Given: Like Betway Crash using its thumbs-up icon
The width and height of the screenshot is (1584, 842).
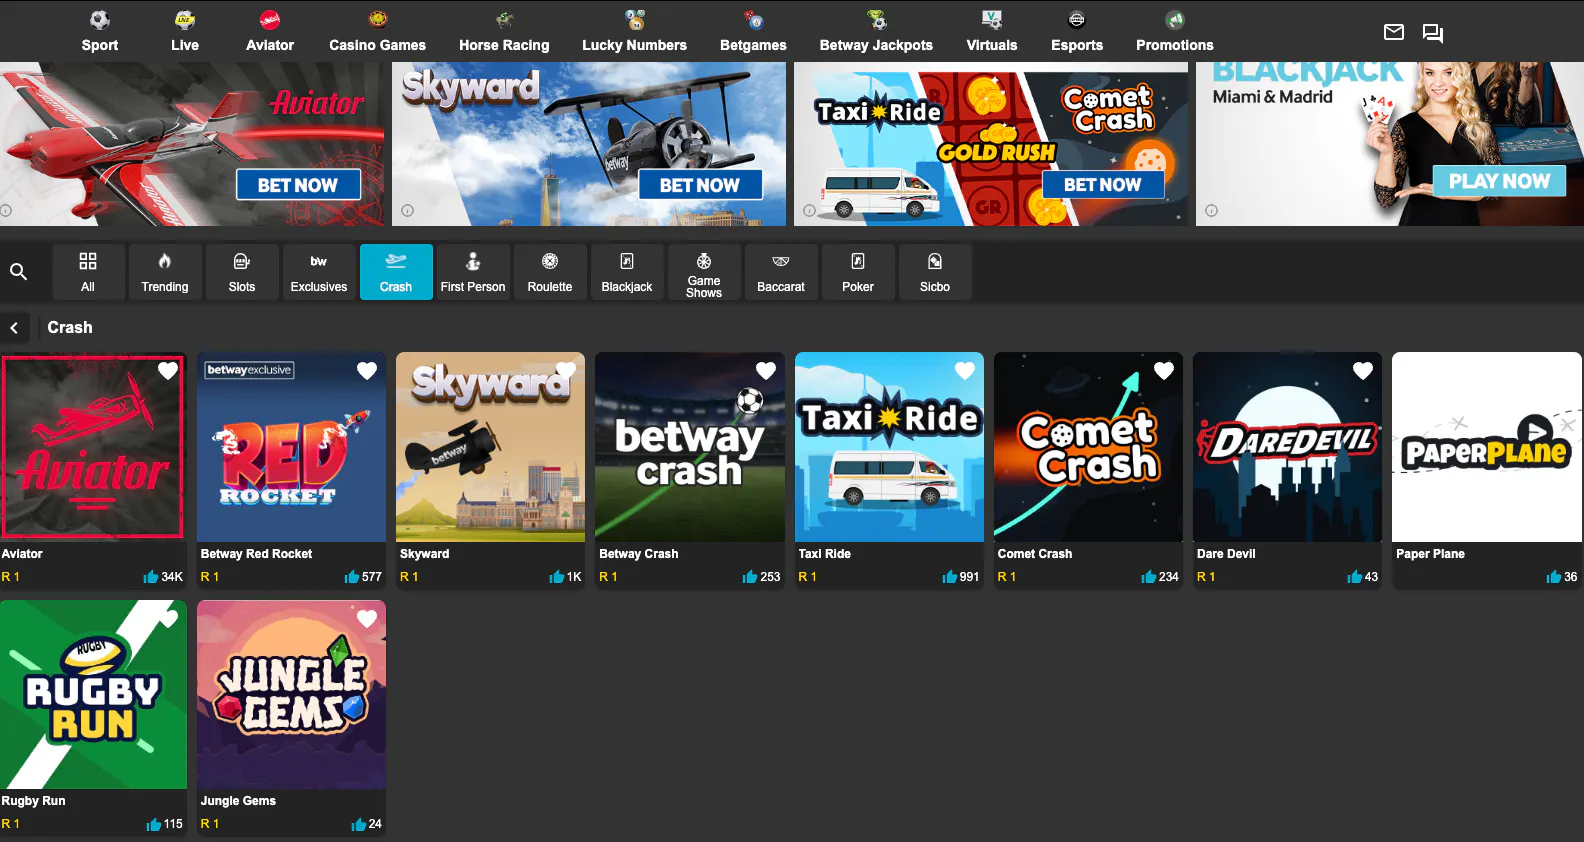Looking at the screenshot, I should 750,577.
